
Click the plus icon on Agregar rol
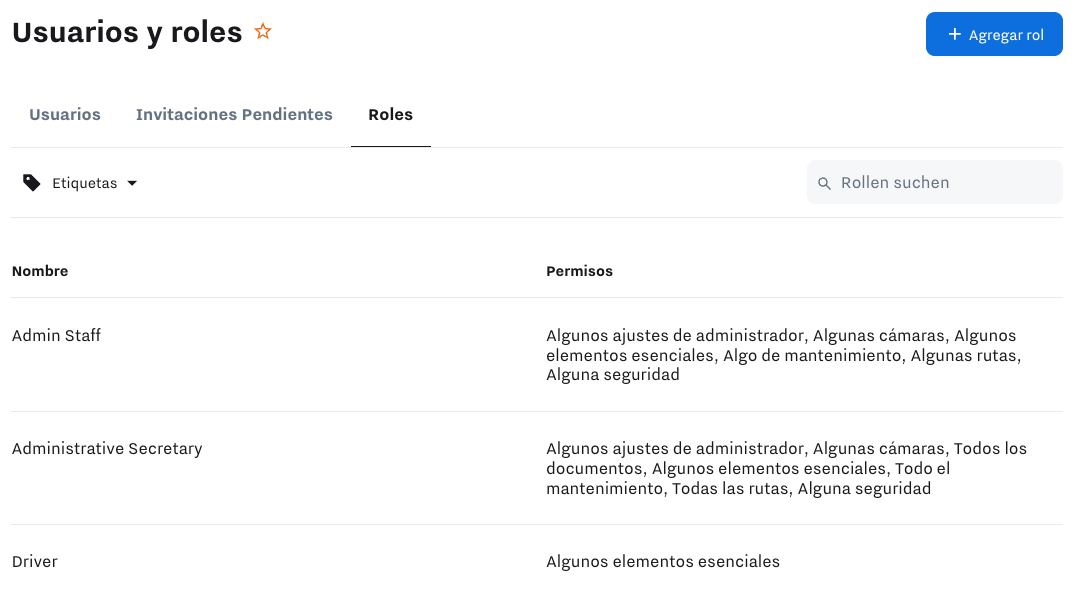tap(954, 35)
